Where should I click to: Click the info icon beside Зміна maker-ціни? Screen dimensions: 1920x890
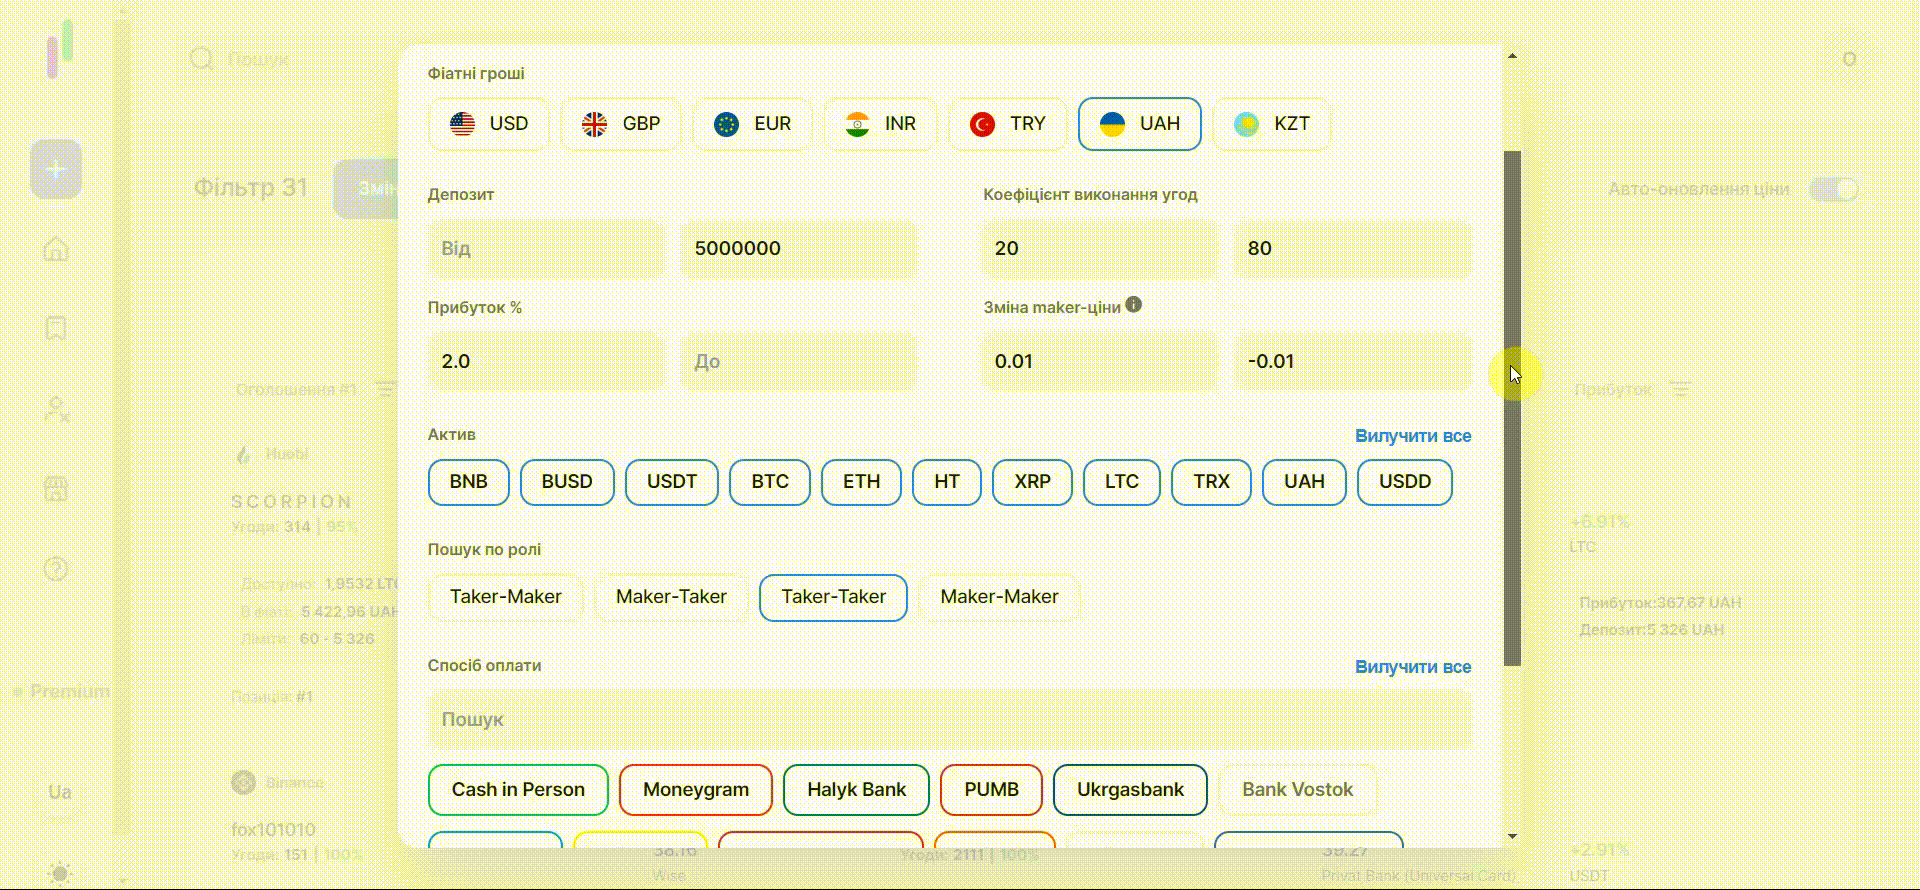(1133, 305)
